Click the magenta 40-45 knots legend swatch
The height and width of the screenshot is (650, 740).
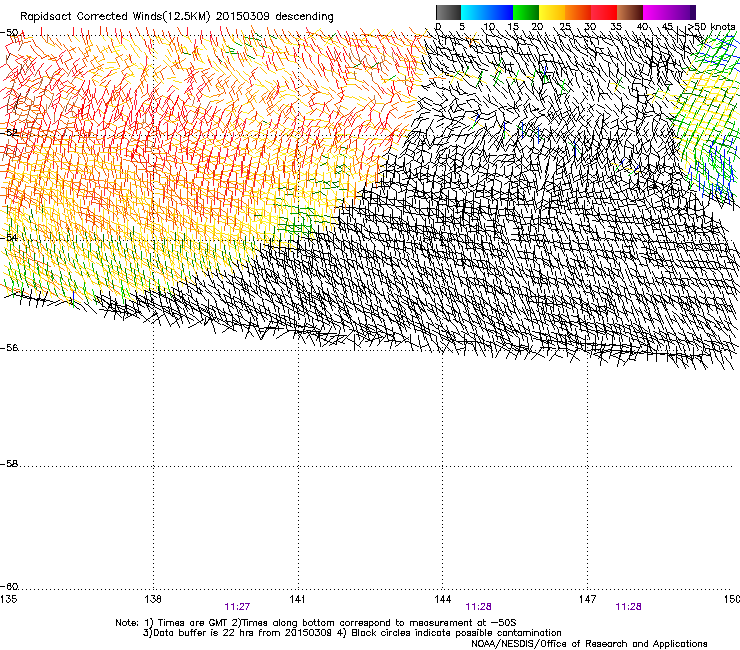coord(656,12)
